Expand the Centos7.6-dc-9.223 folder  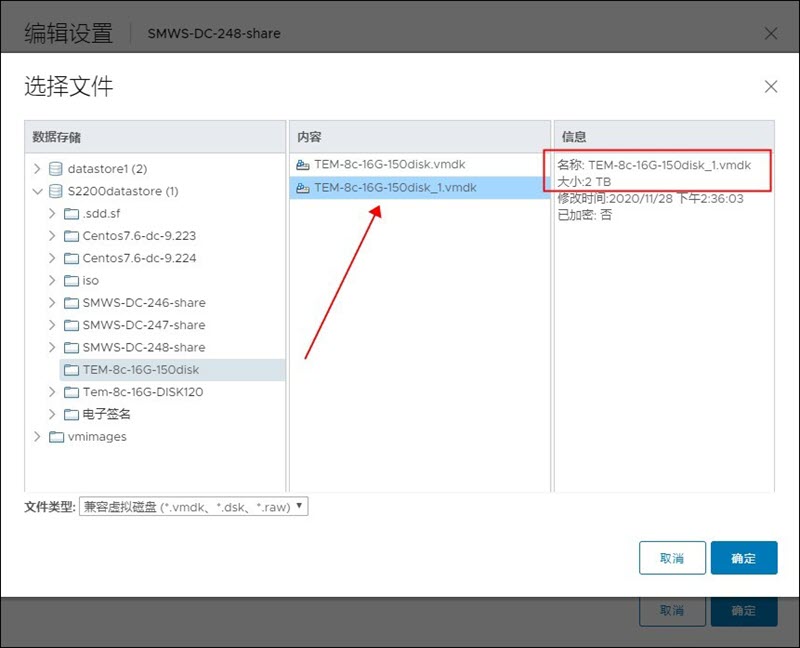pos(52,236)
